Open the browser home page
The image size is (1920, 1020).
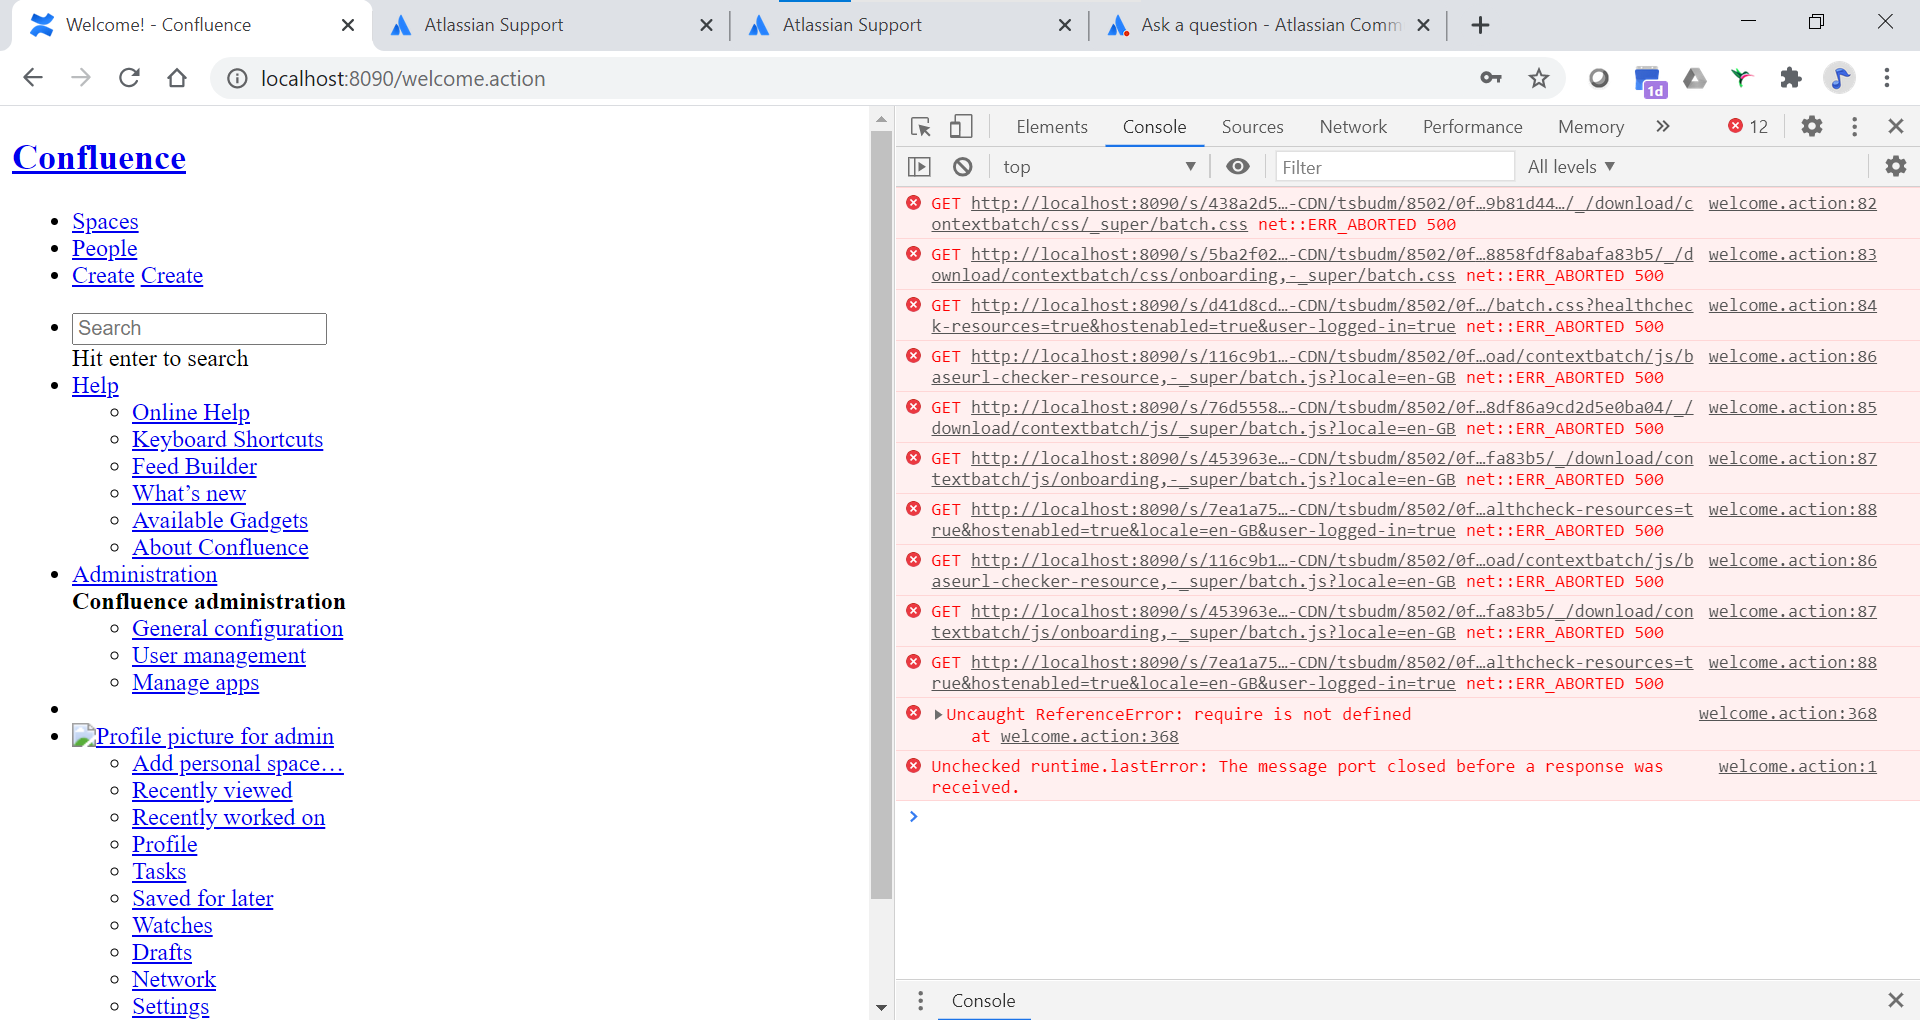pos(177,78)
